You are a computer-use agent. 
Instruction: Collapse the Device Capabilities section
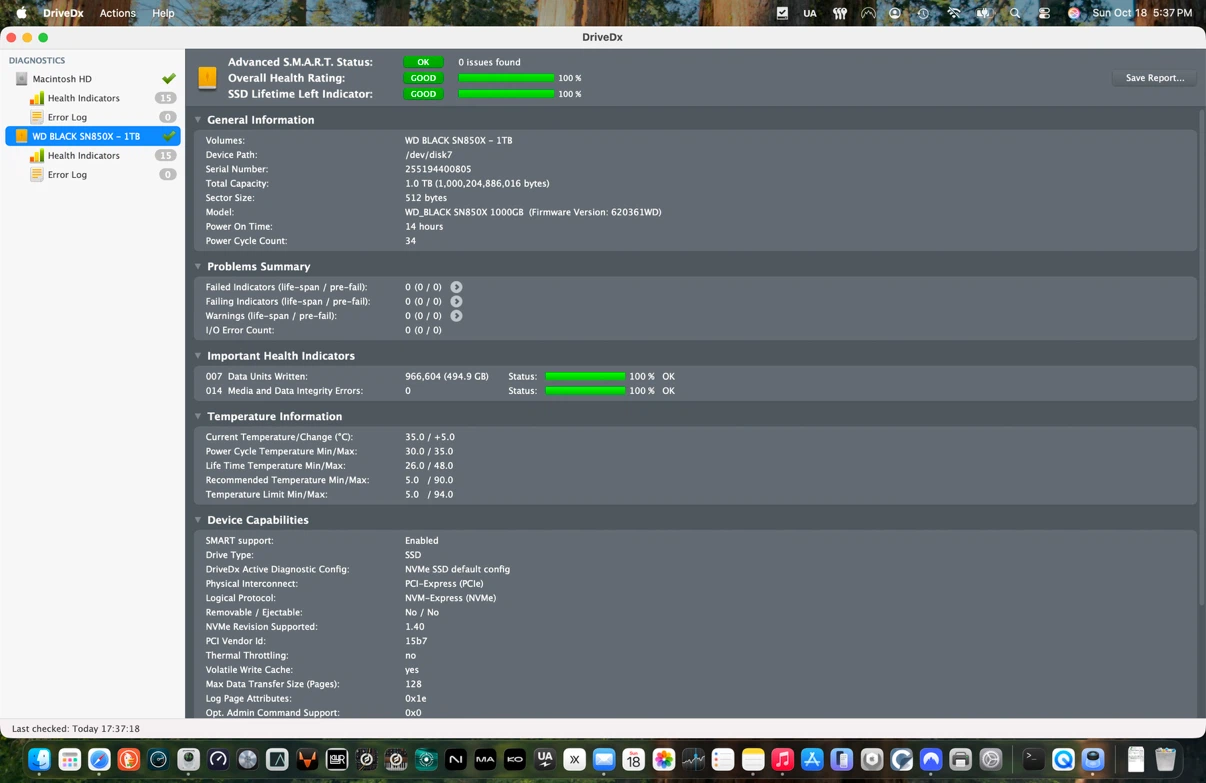click(198, 520)
